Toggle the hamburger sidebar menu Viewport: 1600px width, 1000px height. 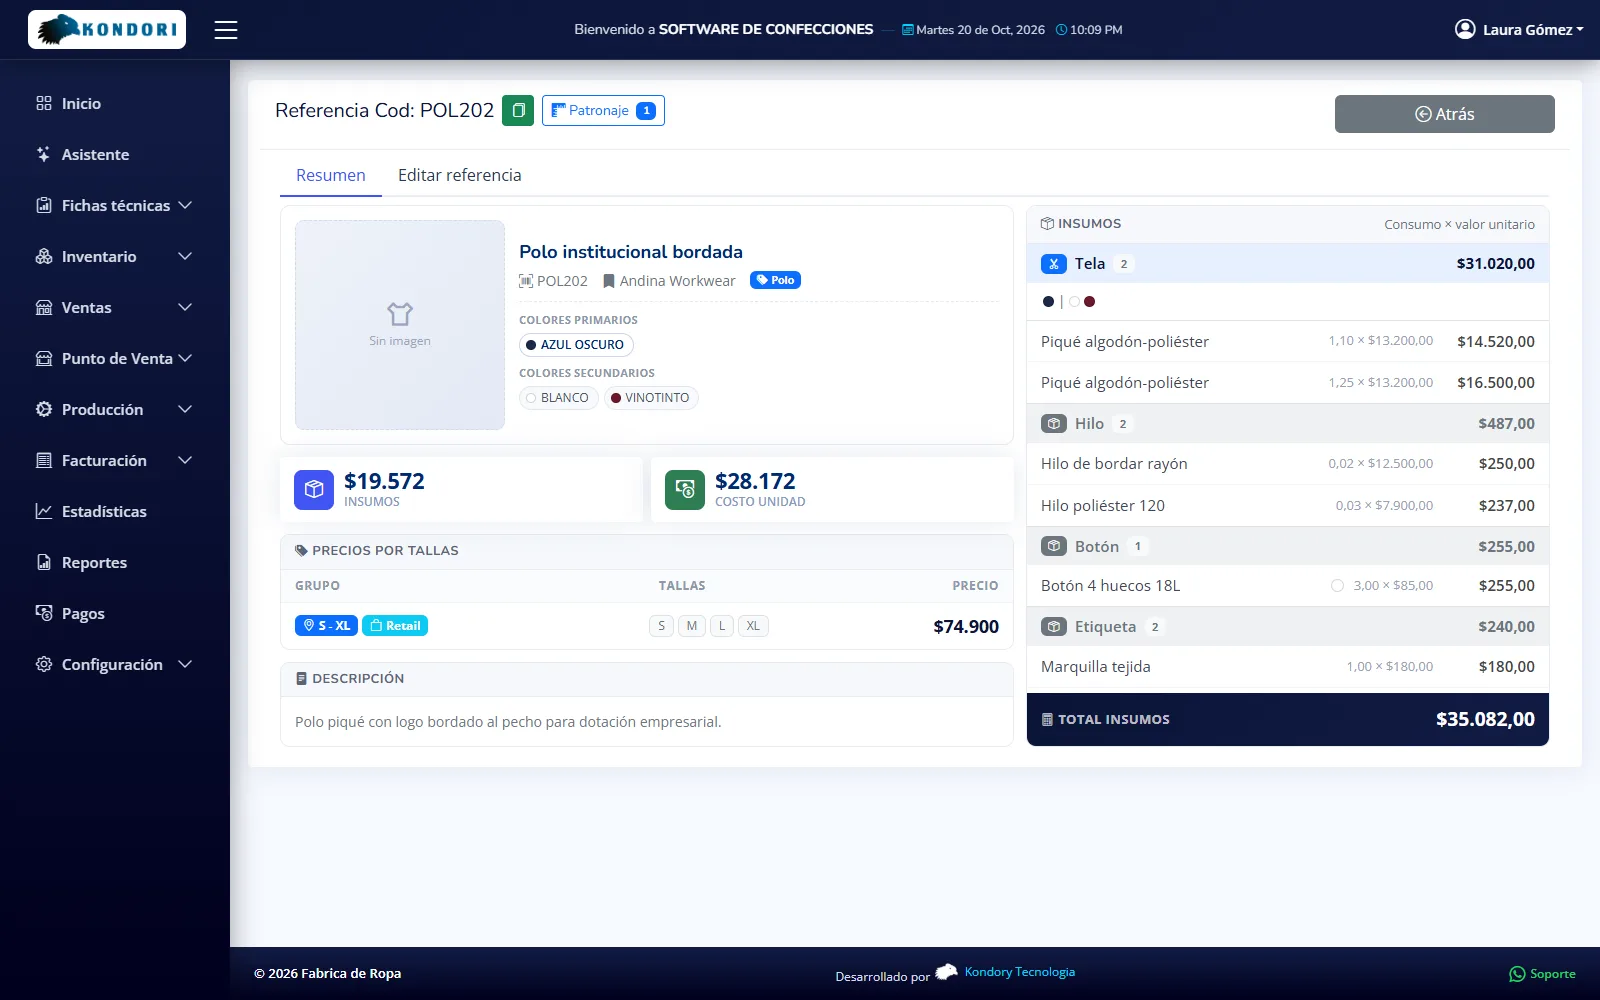[226, 30]
